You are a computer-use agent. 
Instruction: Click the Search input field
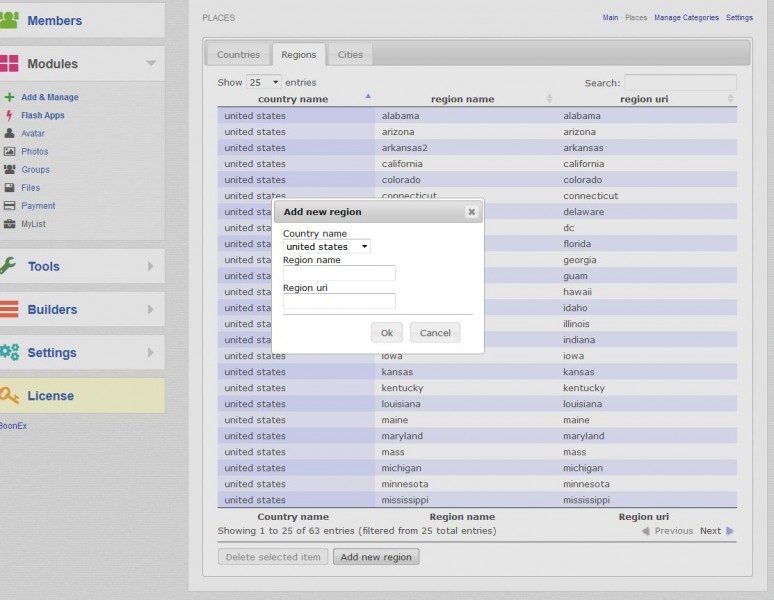(680, 83)
